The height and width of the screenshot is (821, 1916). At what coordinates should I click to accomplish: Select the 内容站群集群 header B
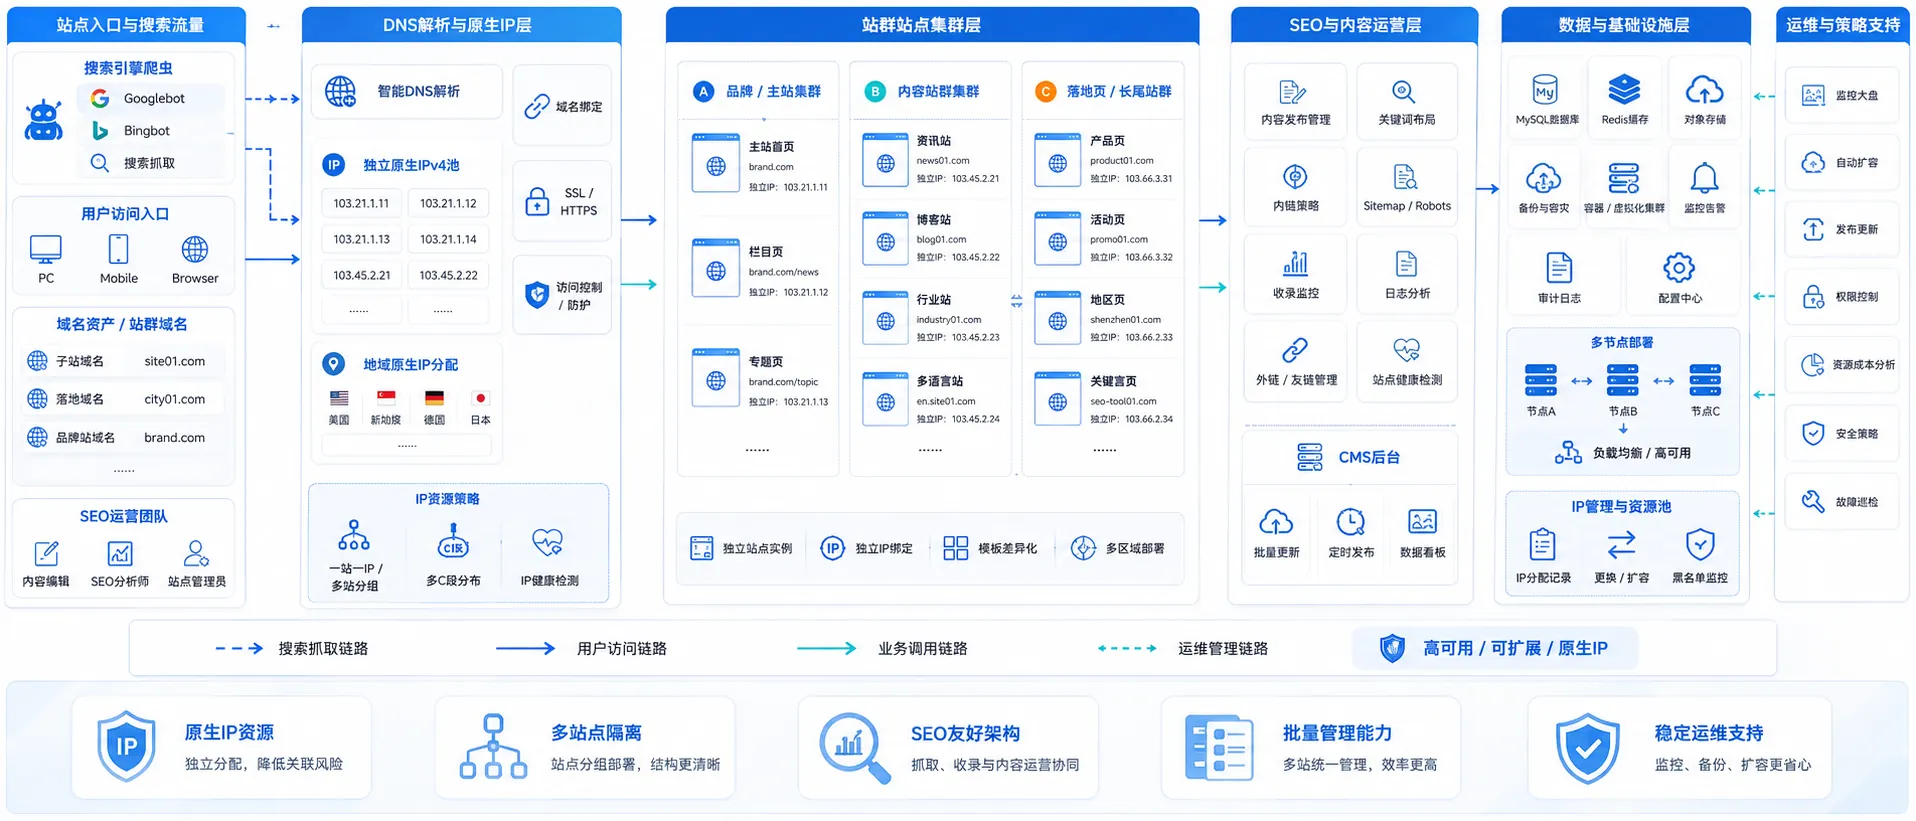tap(922, 91)
